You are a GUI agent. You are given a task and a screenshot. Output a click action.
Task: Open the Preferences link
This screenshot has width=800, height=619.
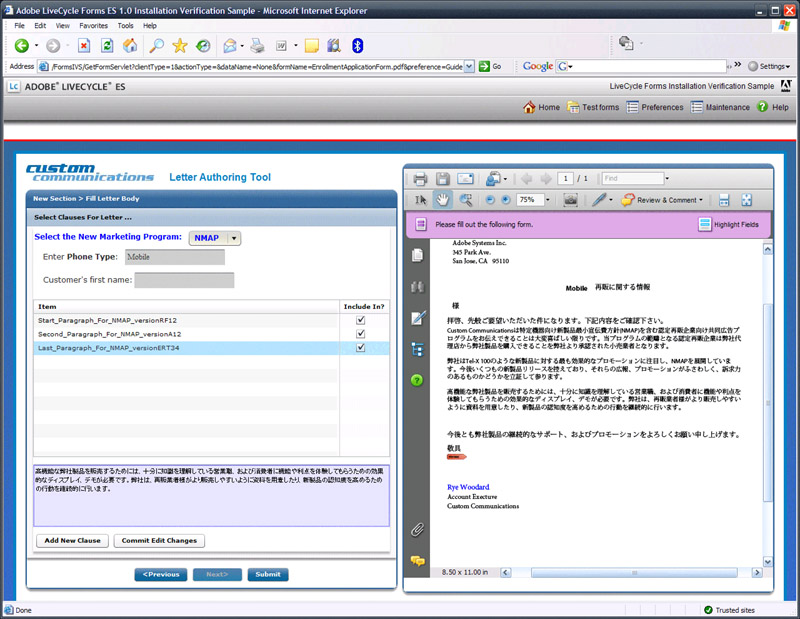(x=655, y=107)
